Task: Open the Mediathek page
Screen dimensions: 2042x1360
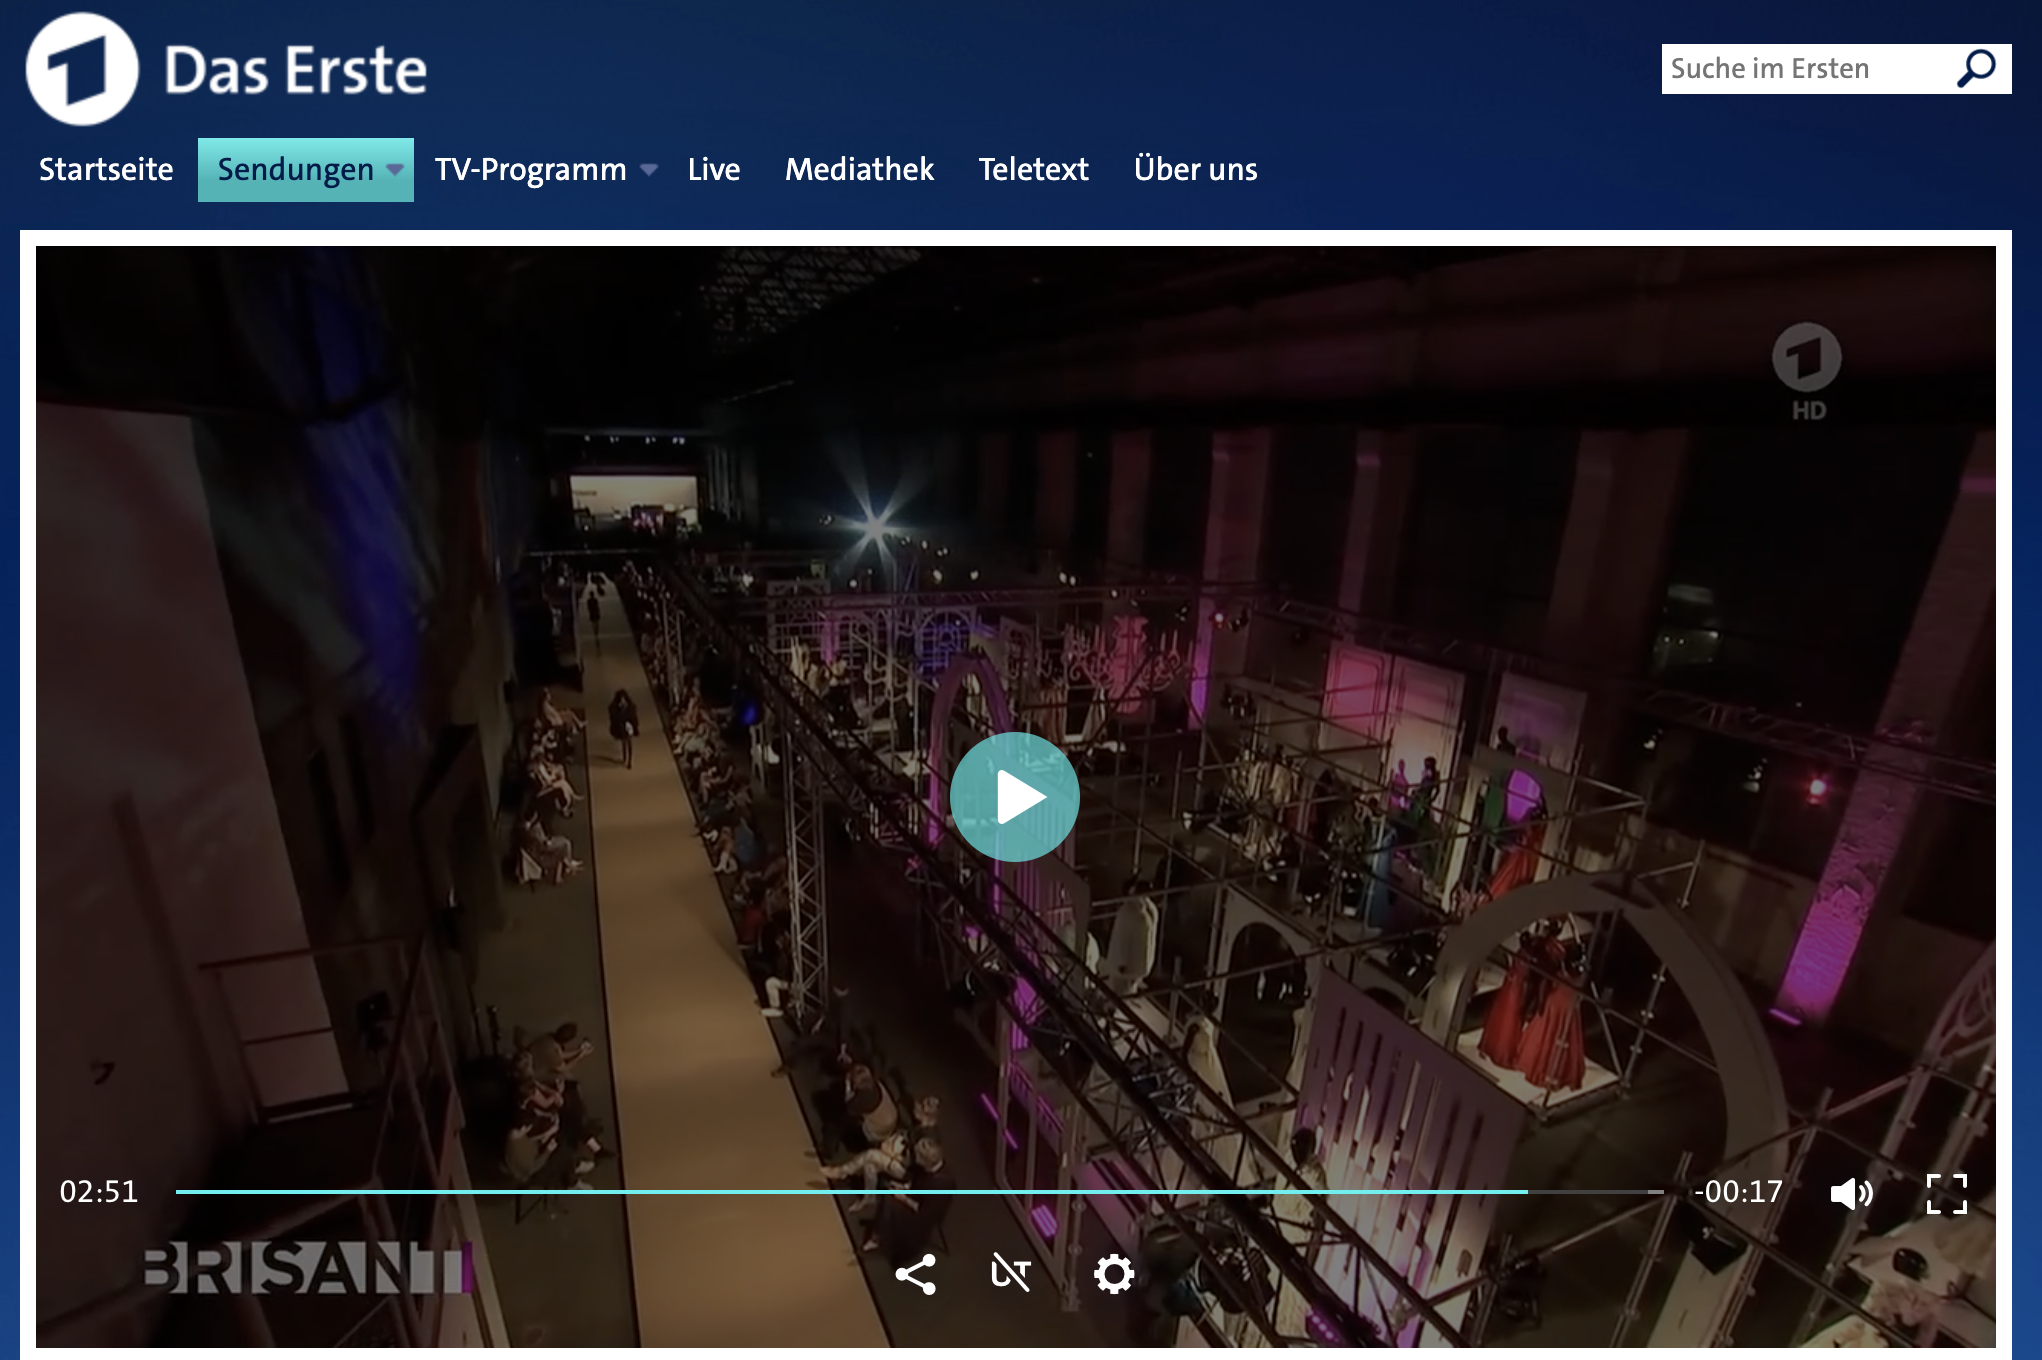Action: (859, 170)
